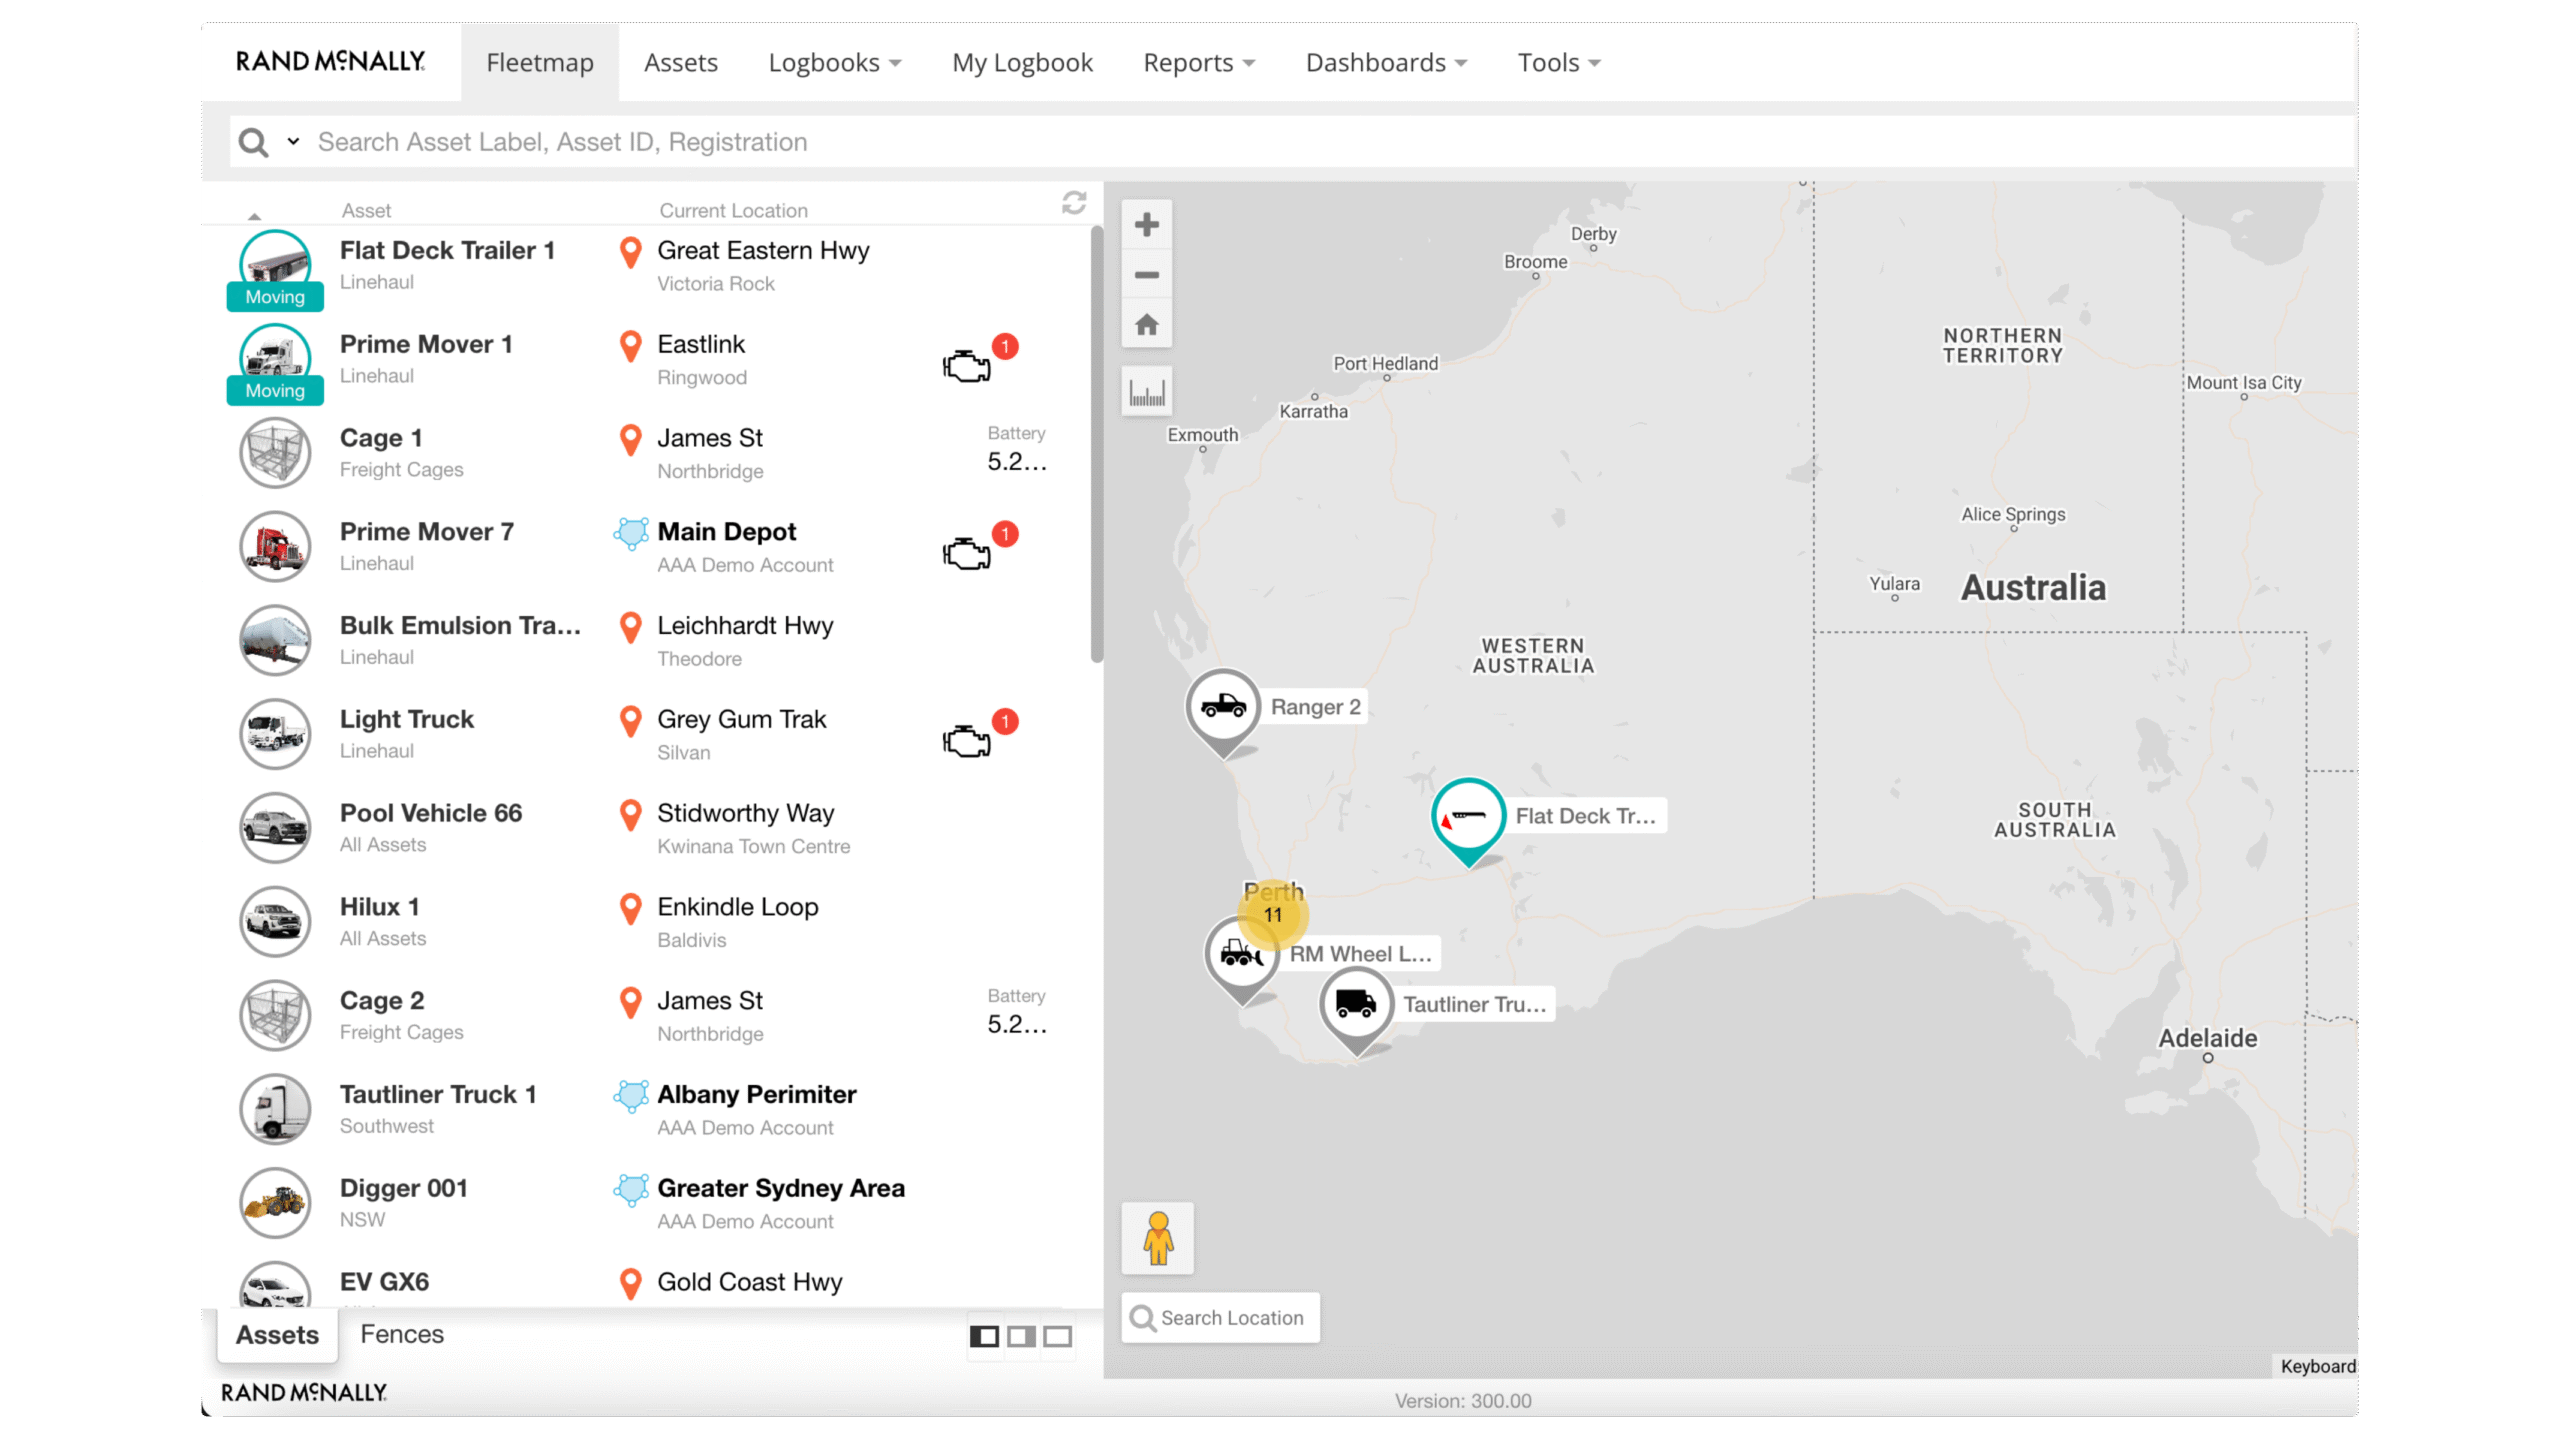Open the search filter dropdown arrow
The height and width of the screenshot is (1439, 2560).
point(293,142)
